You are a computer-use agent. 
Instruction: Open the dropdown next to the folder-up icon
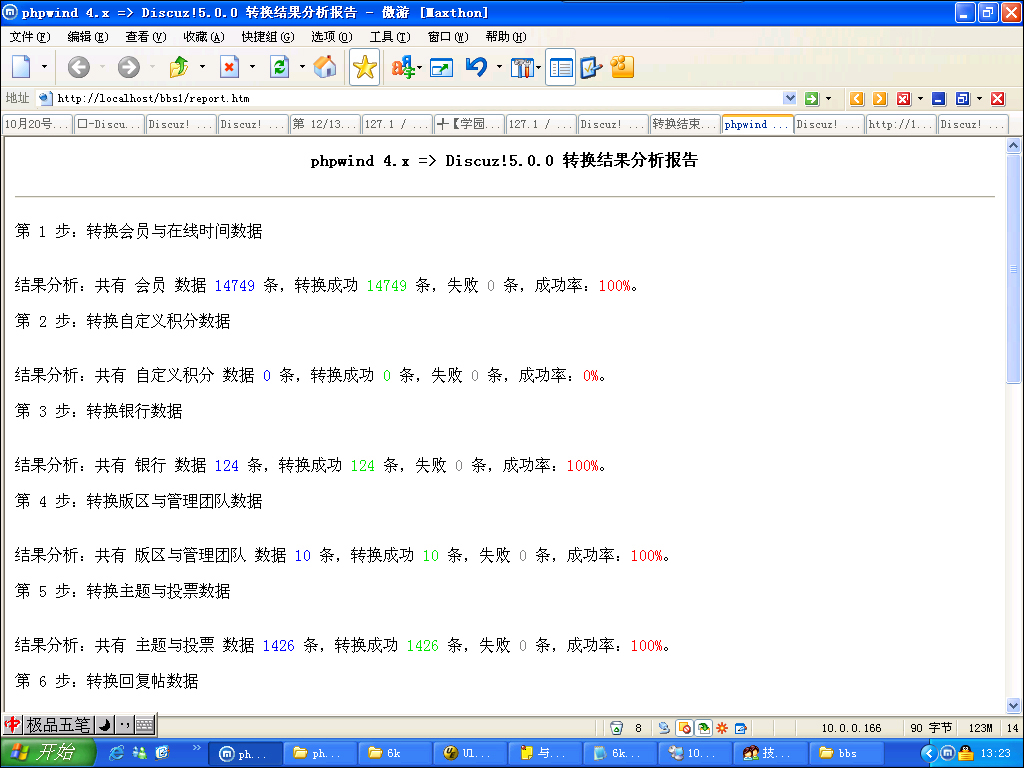pos(202,67)
